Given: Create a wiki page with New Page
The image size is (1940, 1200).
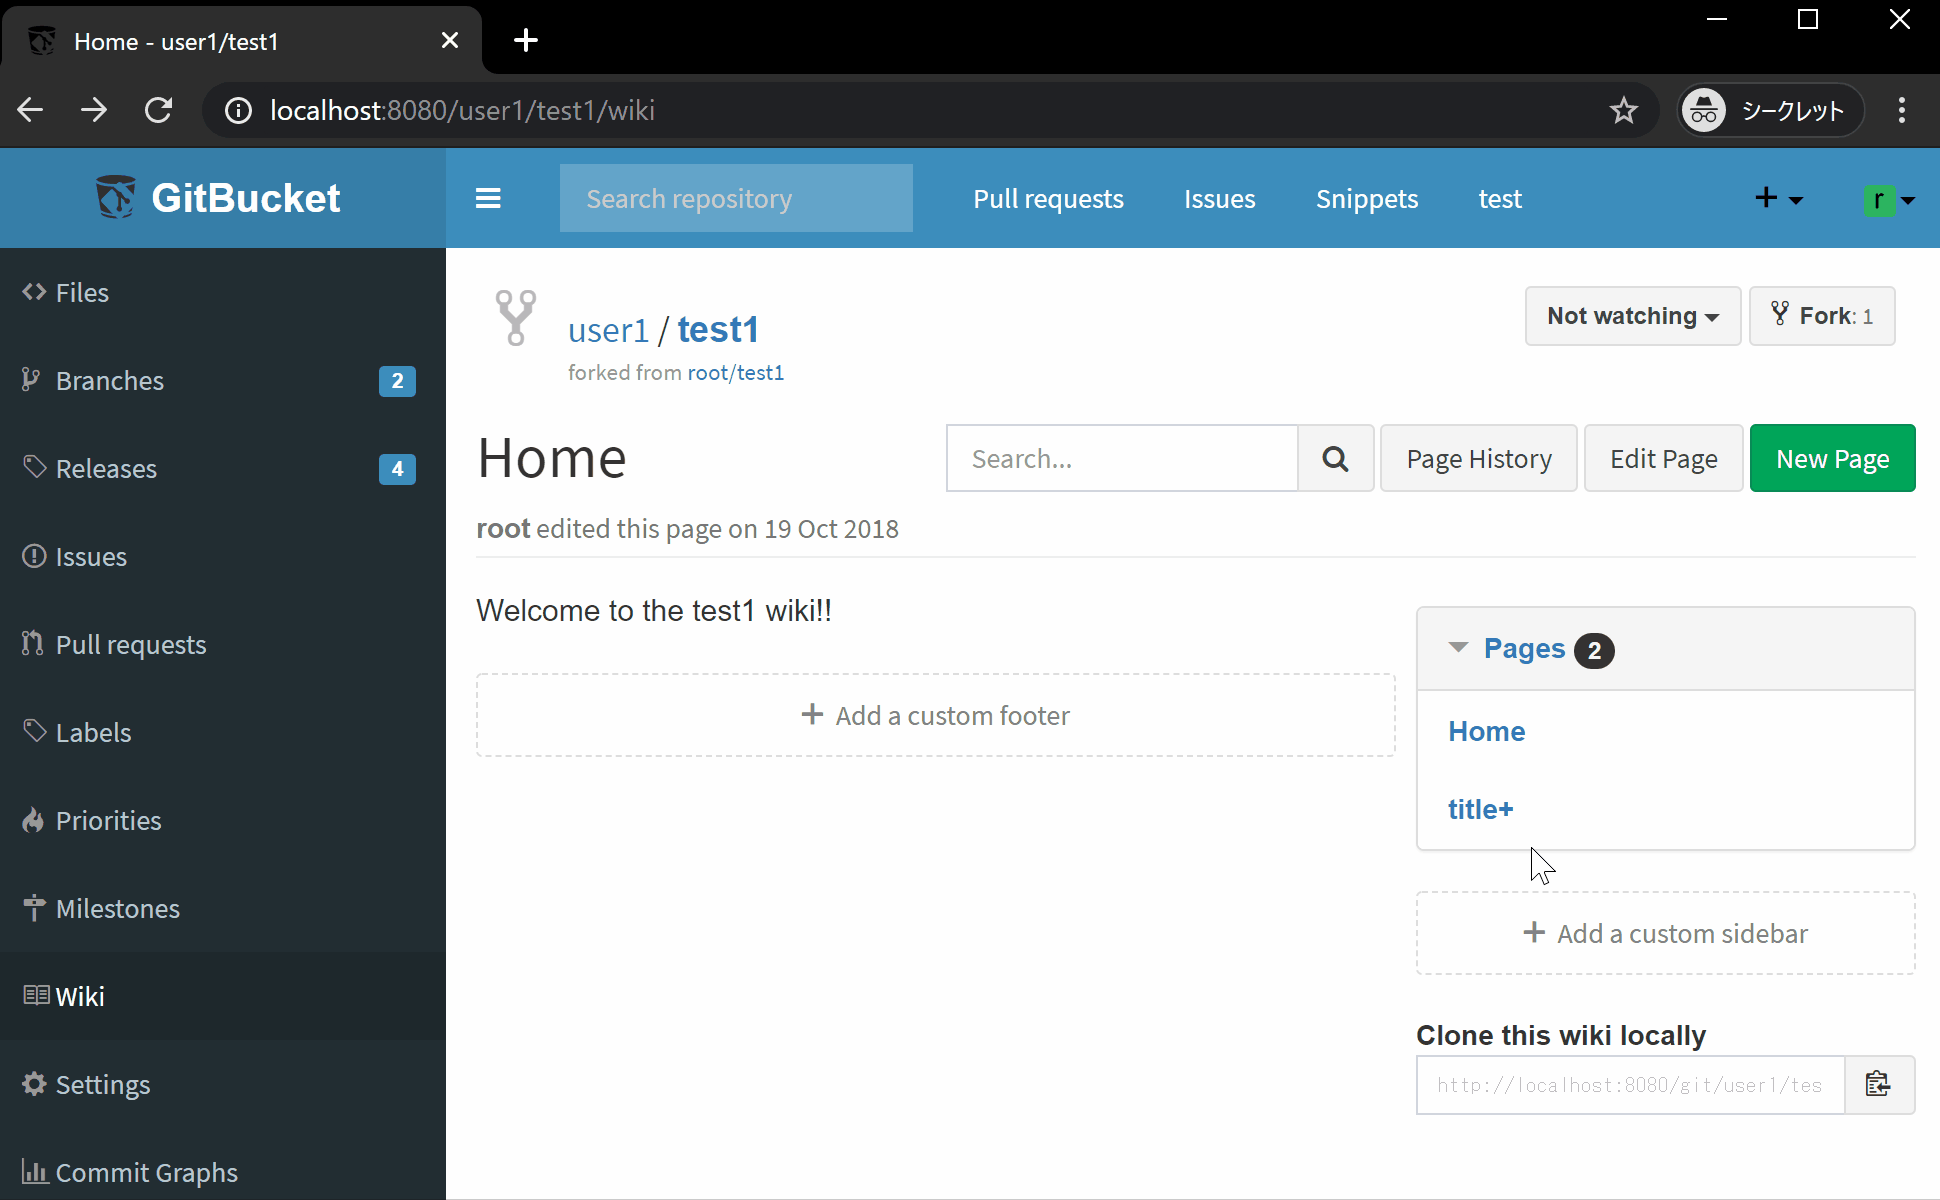Looking at the screenshot, I should pyautogui.click(x=1832, y=458).
